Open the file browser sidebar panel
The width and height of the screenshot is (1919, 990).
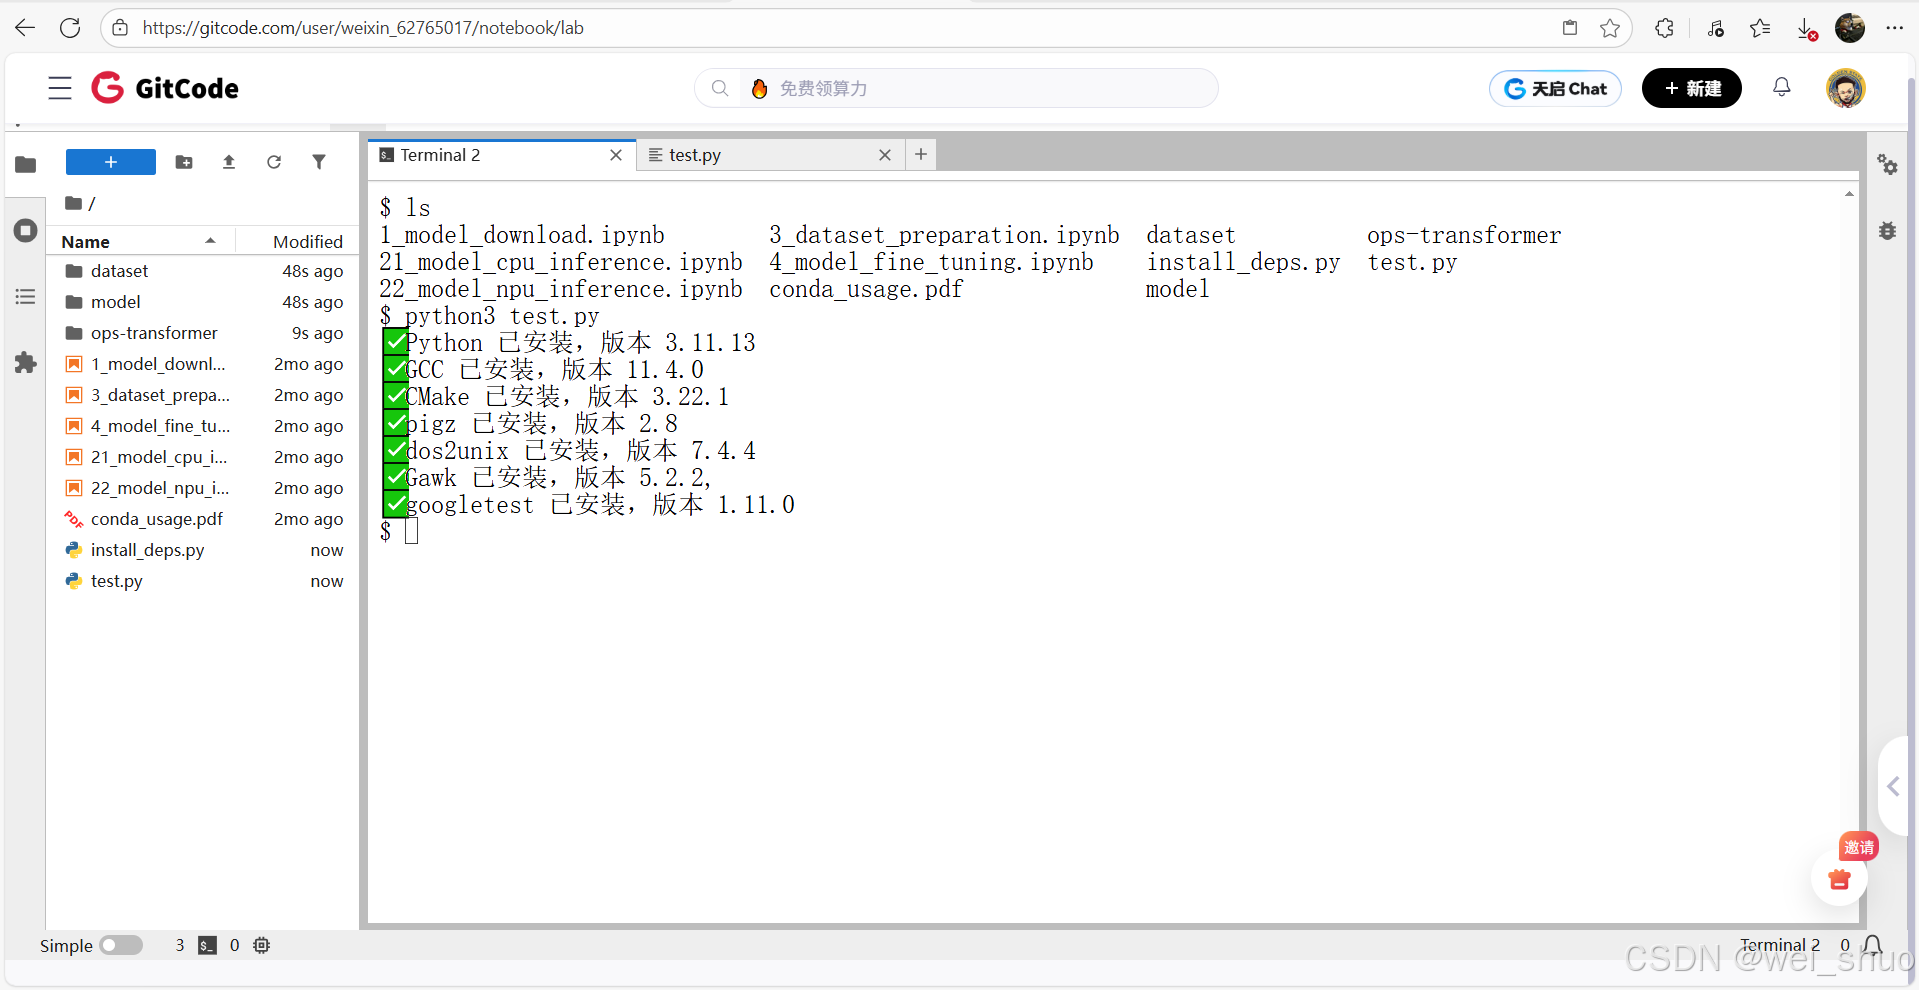(x=25, y=164)
